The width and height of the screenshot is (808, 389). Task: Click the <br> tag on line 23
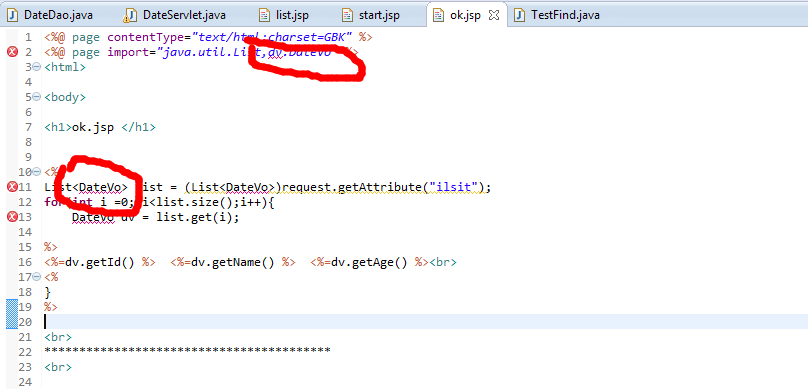58,367
